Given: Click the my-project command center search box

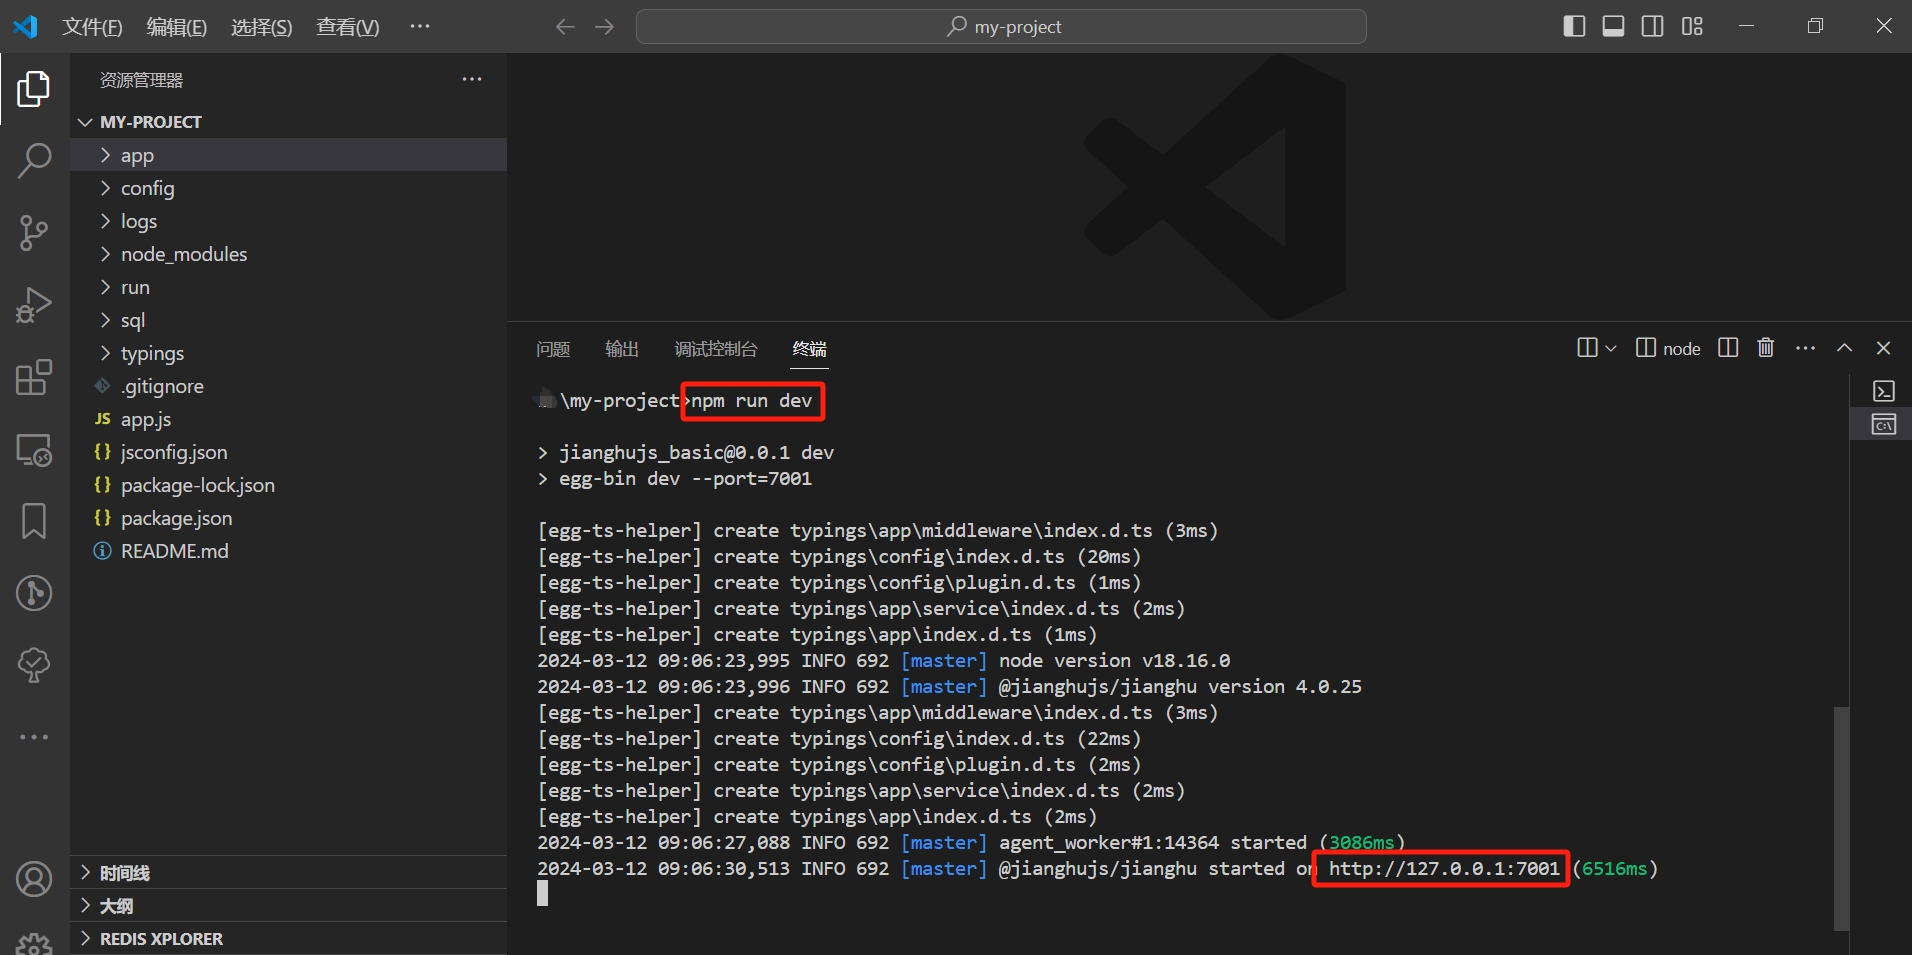Looking at the screenshot, I should pyautogui.click(x=1001, y=27).
